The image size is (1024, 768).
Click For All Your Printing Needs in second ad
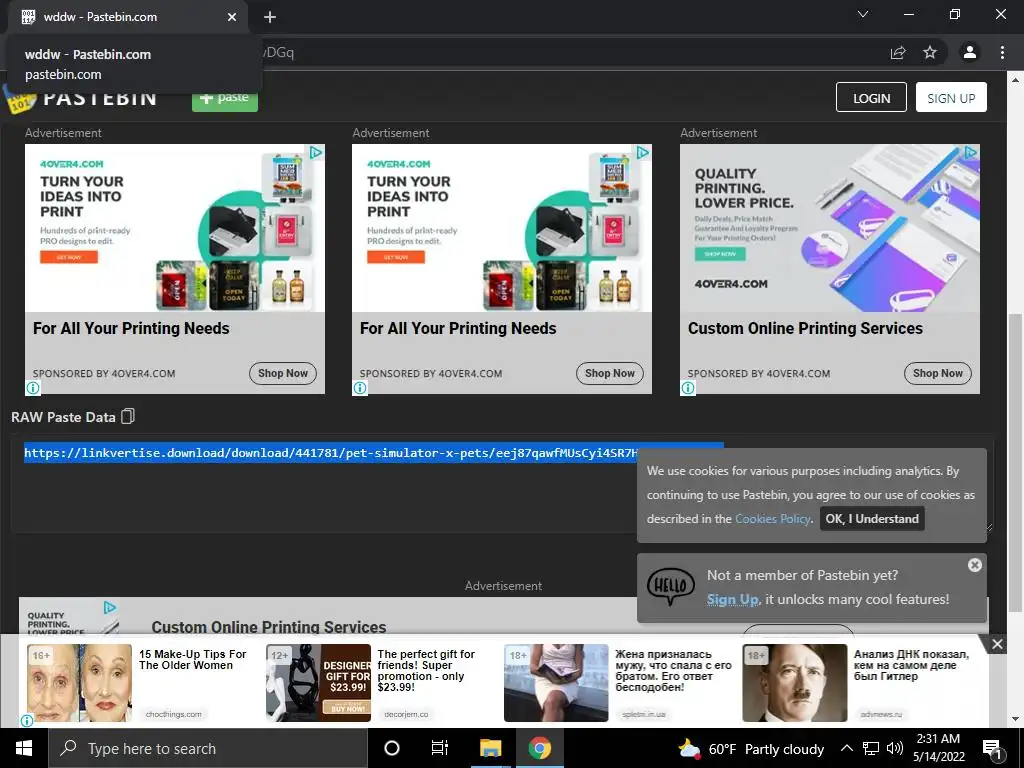click(458, 328)
